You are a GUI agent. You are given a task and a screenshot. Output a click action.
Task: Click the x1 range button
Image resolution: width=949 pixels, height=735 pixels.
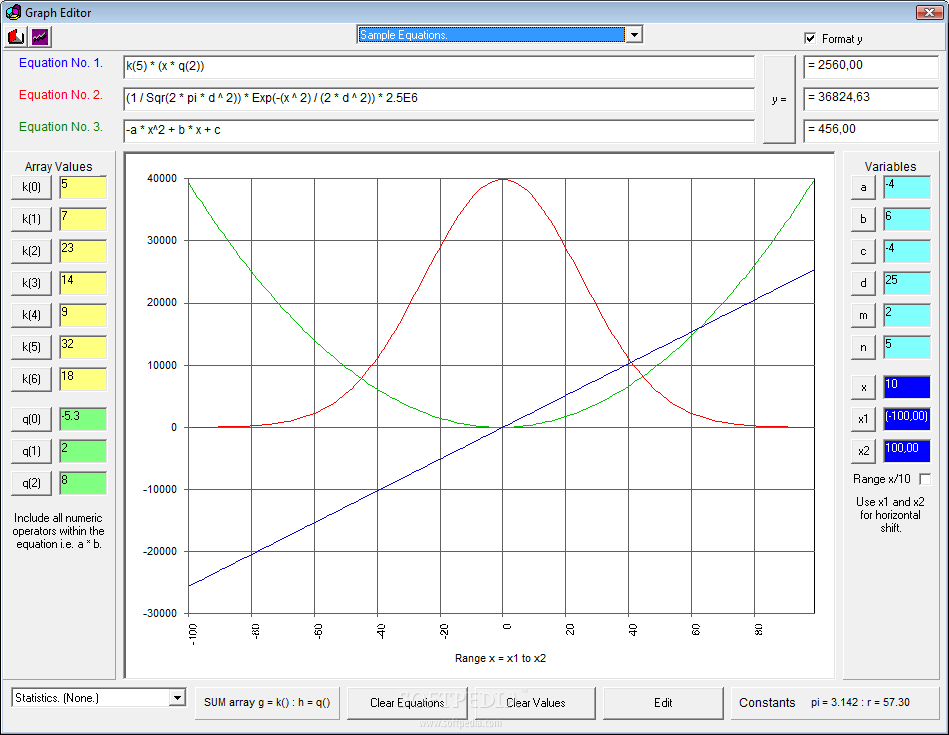tap(864, 419)
